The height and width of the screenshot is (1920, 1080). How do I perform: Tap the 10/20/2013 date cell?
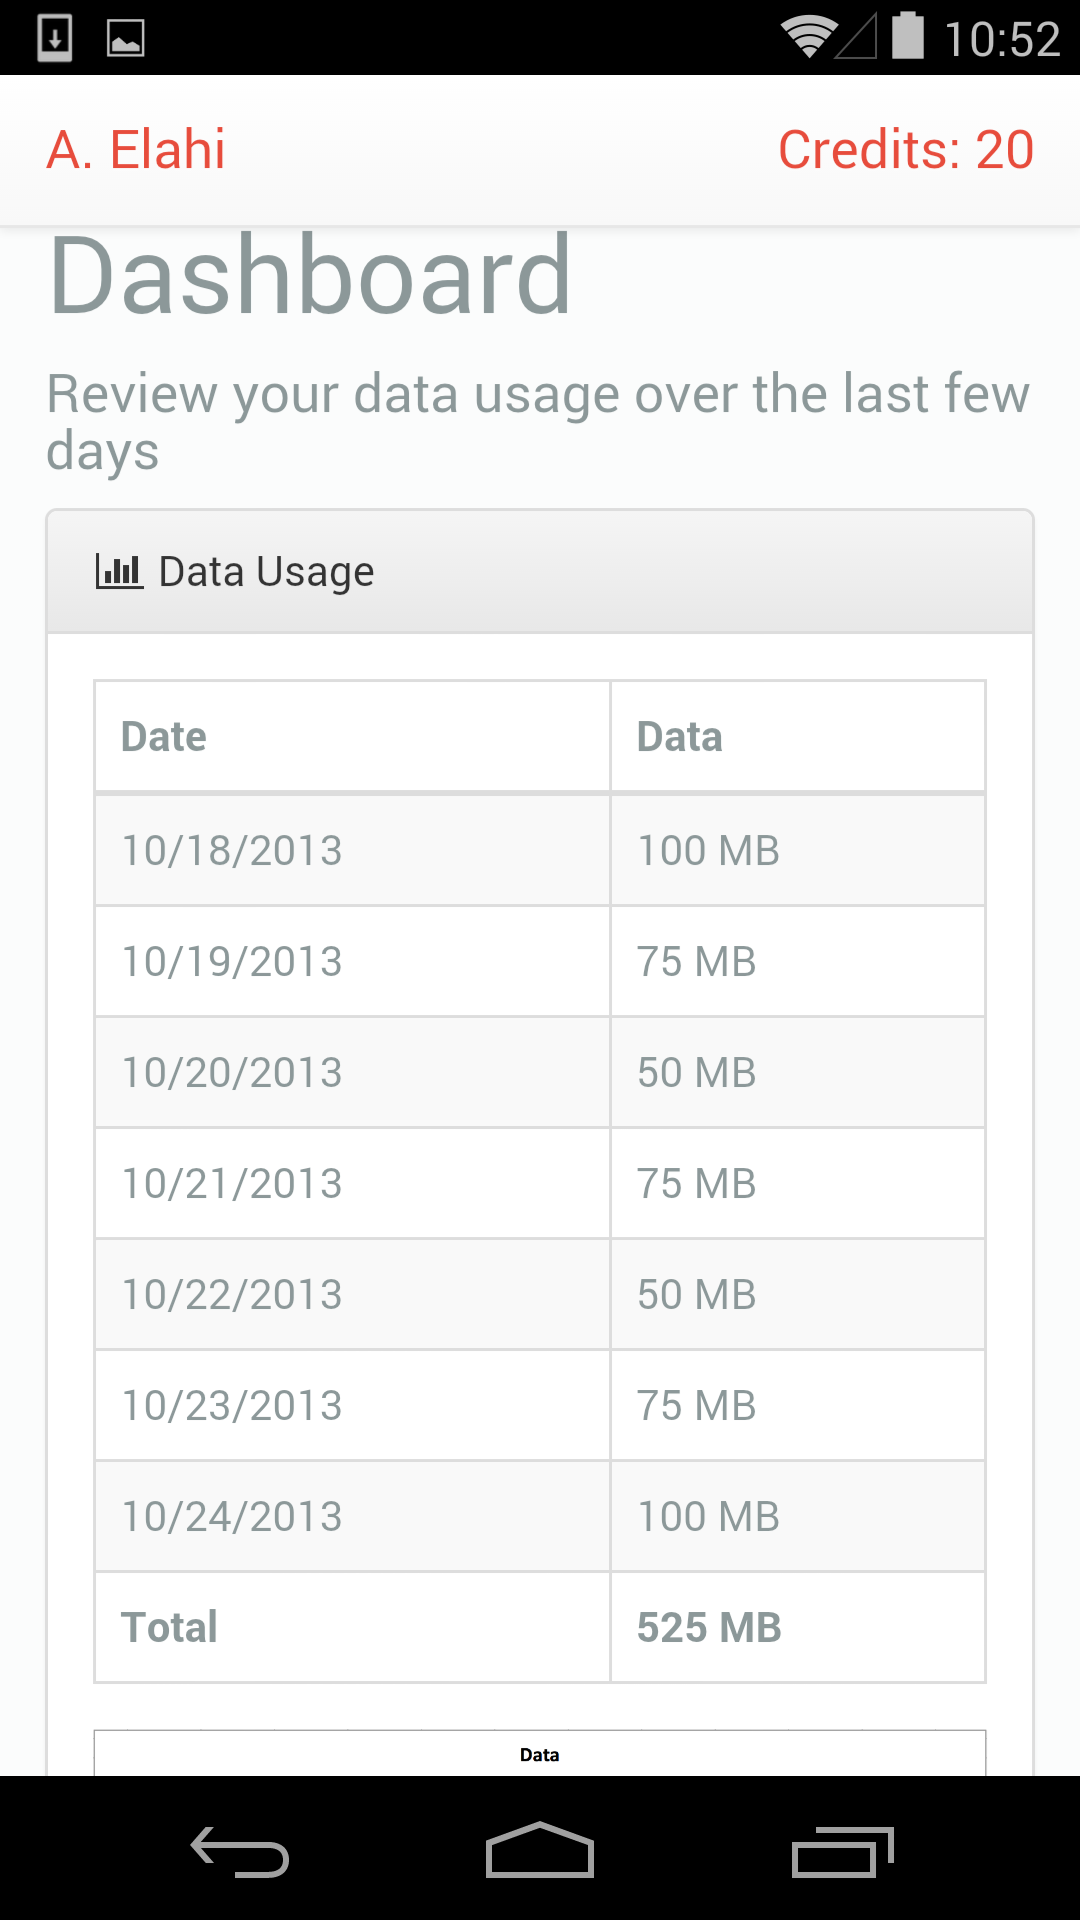[232, 1073]
